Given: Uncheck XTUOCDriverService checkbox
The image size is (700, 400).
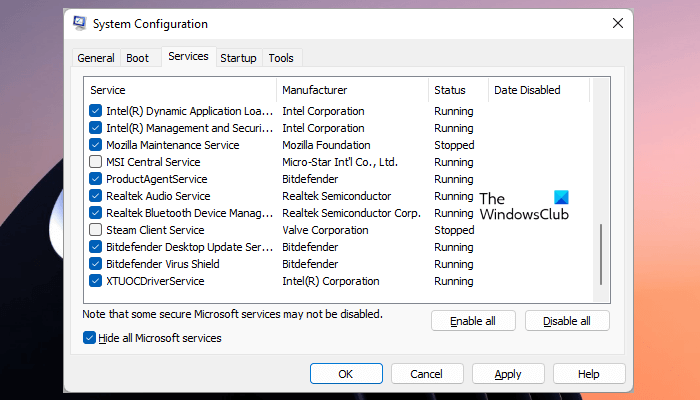Looking at the screenshot, I should 96,281.
